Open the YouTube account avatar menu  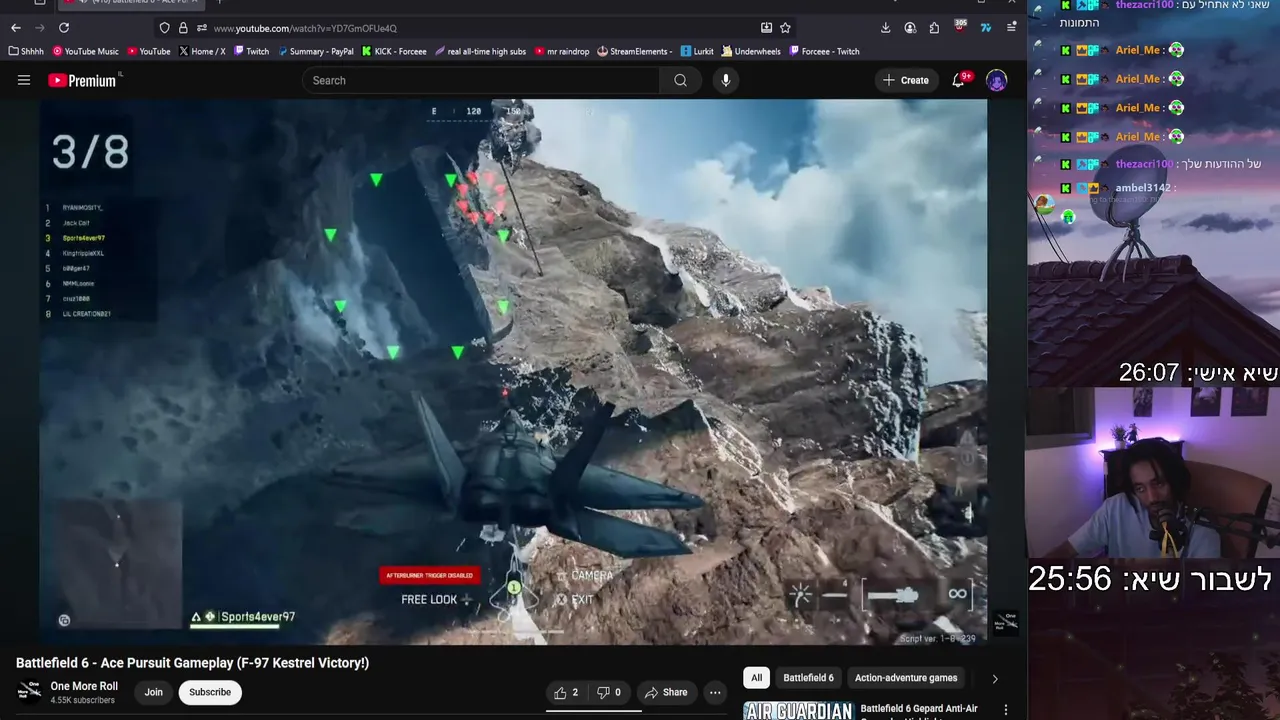pos(996,80)
